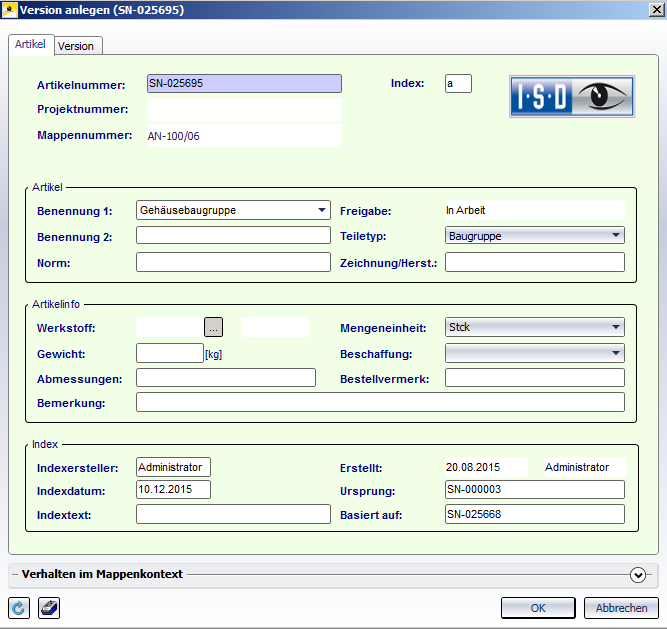This screenshot has height=629, width=667.
Task: Open the Benennung 1 dropdown
Action: 321,210
